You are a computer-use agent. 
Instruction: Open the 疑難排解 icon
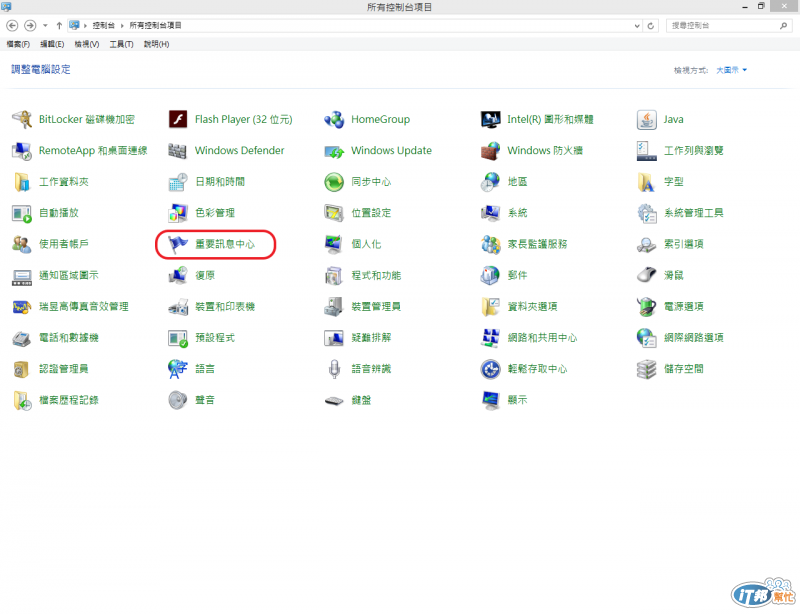click(334, 338)
